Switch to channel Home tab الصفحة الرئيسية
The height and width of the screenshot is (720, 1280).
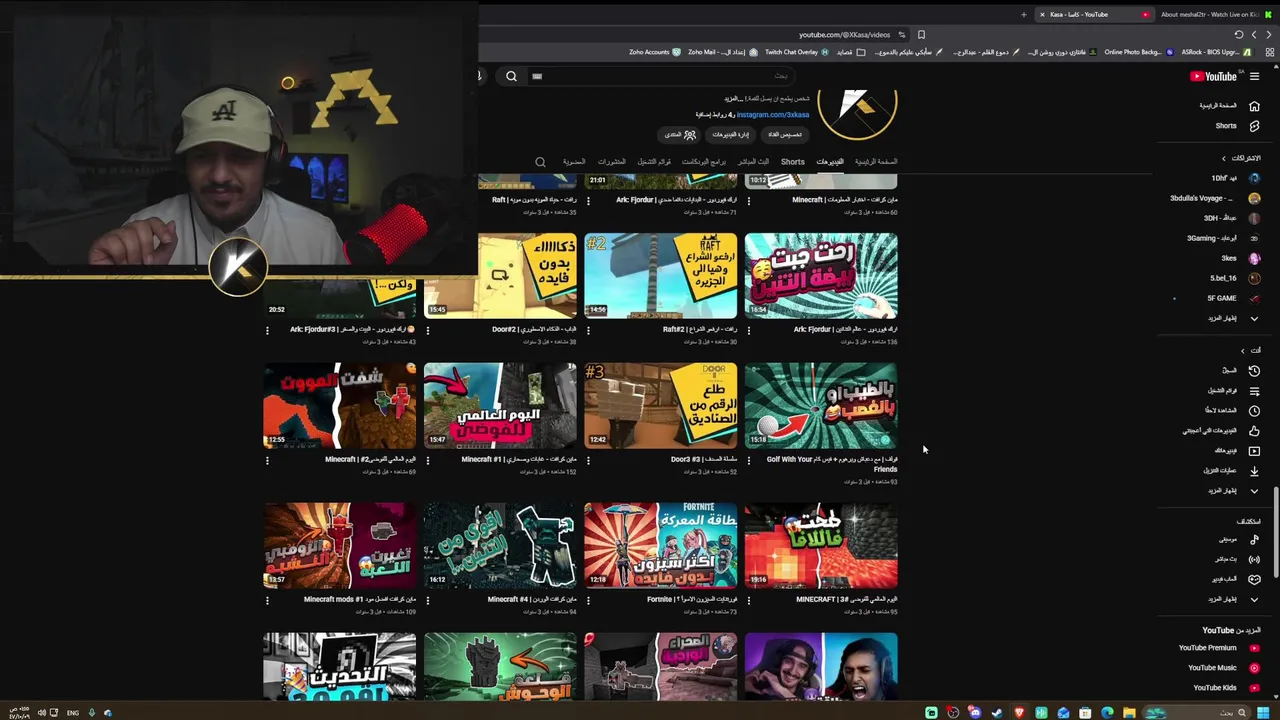(876, 162)
